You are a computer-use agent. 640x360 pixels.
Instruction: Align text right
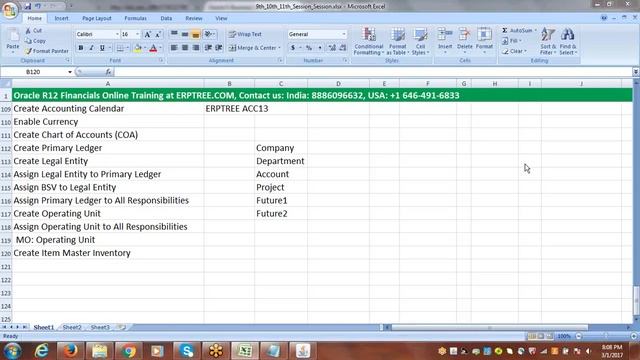tap(196, 48)
